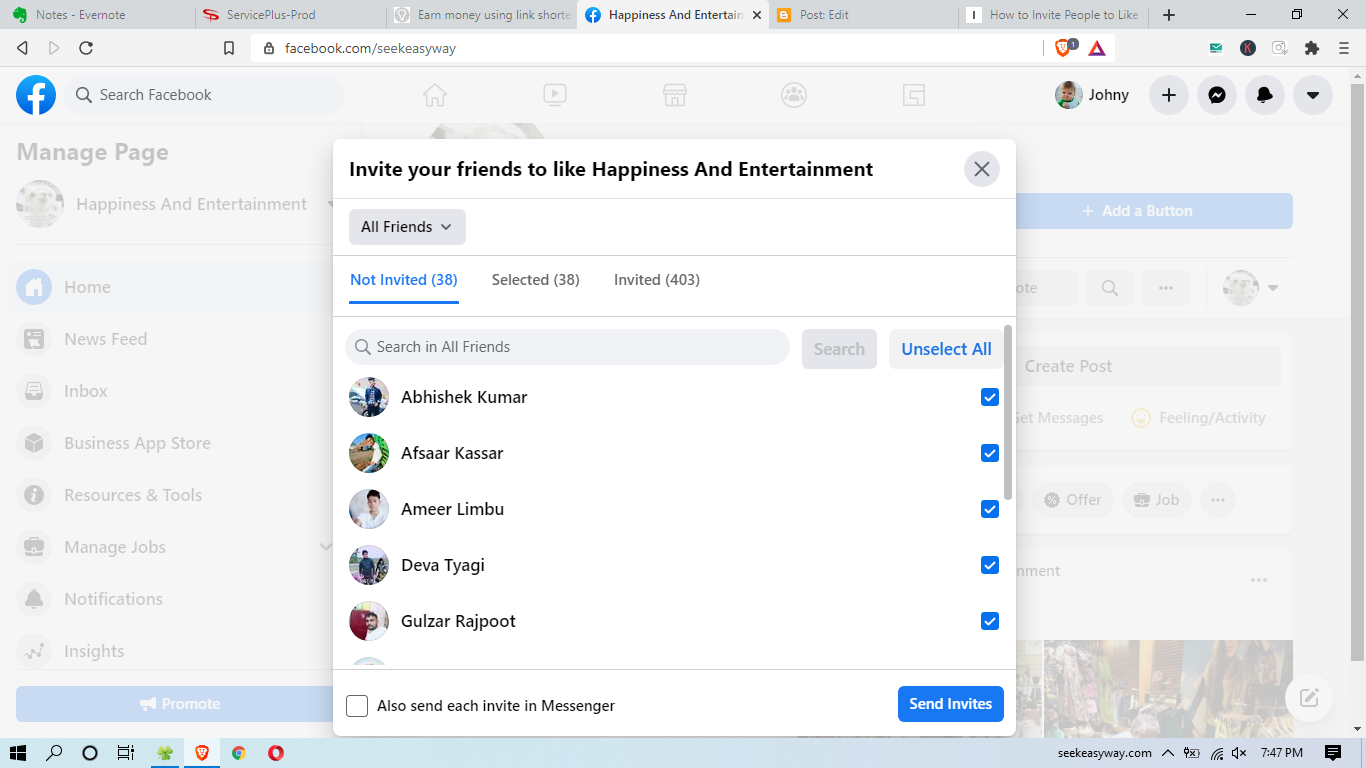The height and width of the screenshot is (768, 1366).
Task: Open the Groups icon in top bar
Action: coord(794,95)
